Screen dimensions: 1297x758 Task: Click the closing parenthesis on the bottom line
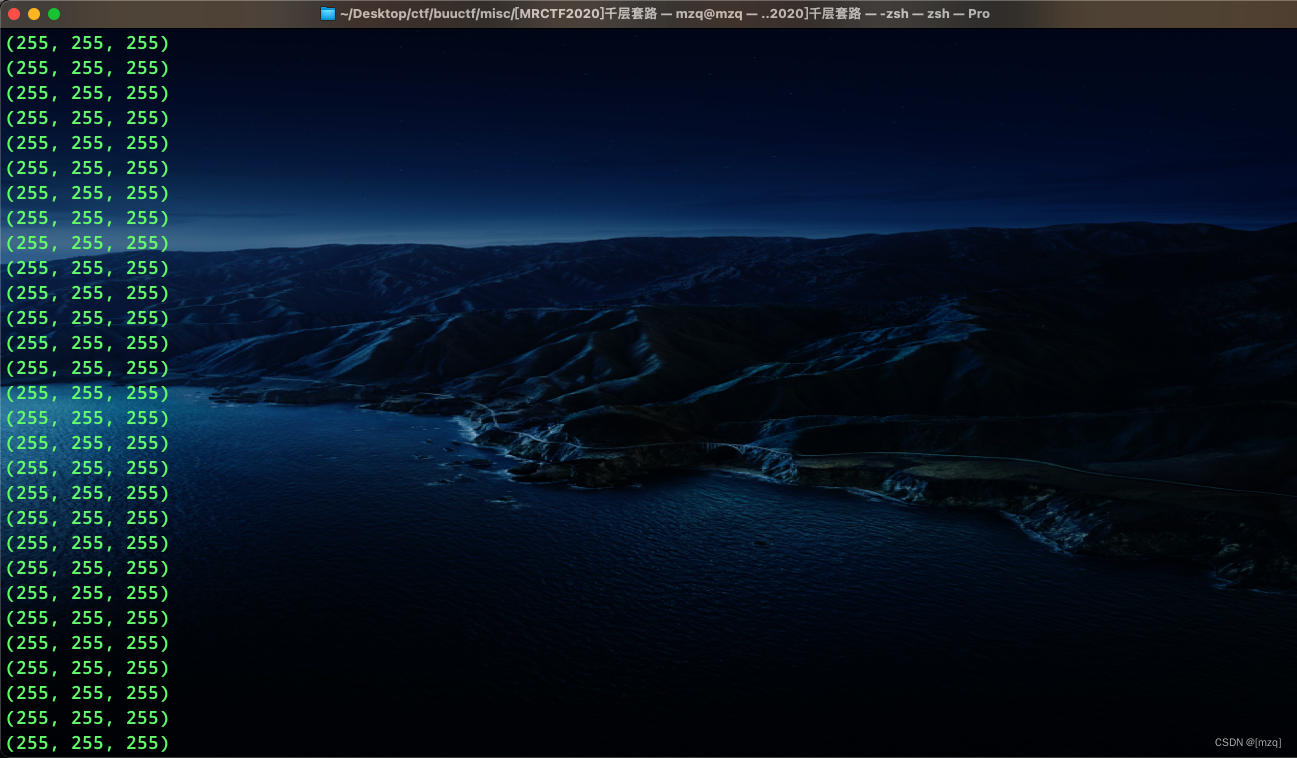pyautogui.click(x=165, y=743)
